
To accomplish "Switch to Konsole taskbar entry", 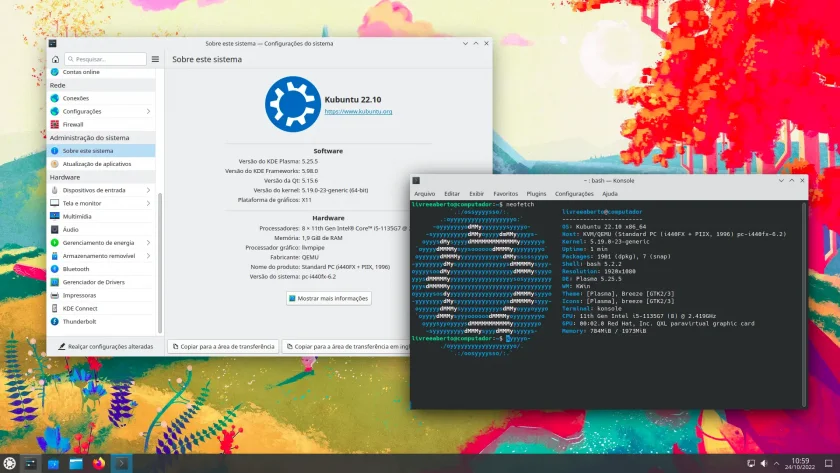I will (122, 463).
